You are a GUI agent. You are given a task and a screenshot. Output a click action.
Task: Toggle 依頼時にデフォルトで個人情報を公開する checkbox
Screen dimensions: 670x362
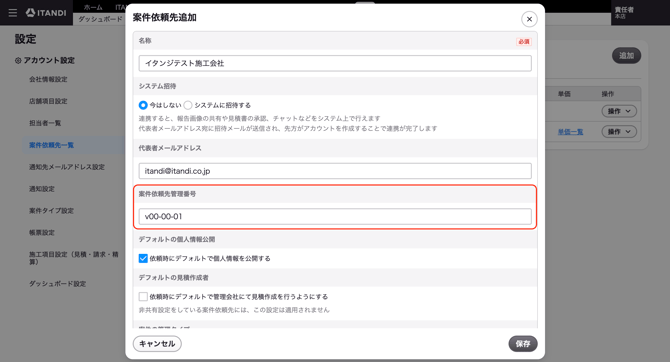click(x=143, y=259)
